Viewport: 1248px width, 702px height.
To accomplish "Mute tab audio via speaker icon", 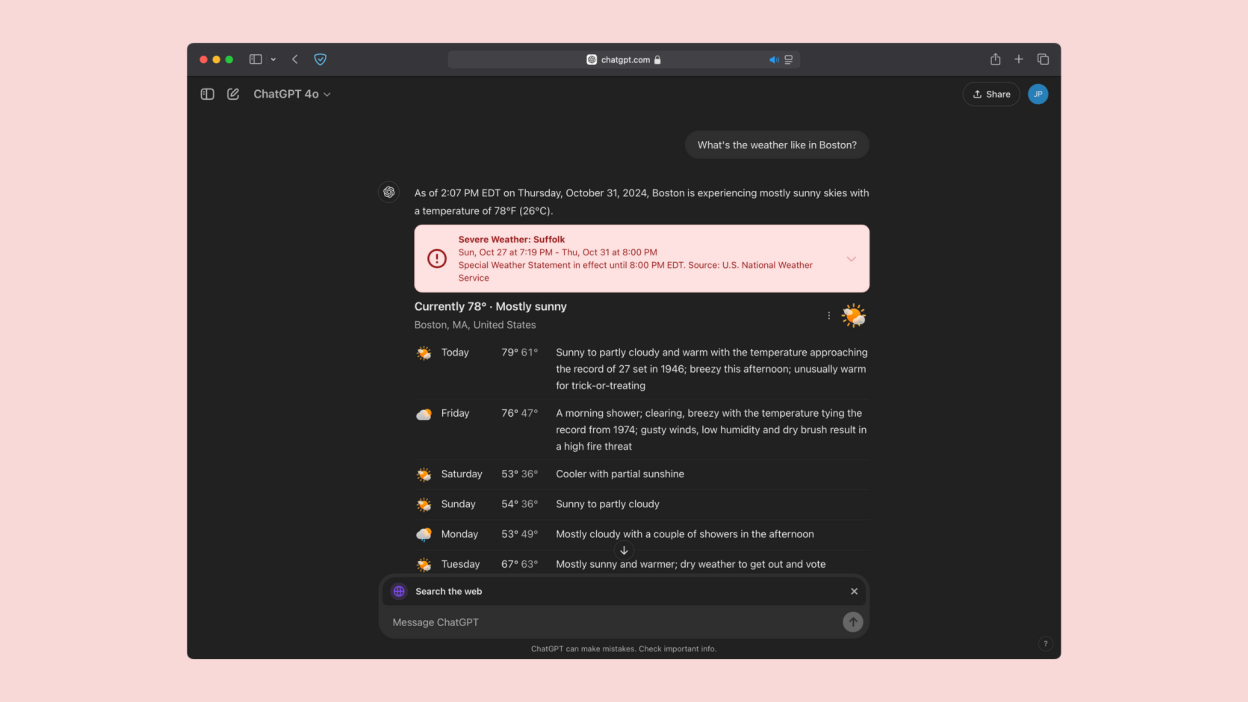I will tap(773, 60).
